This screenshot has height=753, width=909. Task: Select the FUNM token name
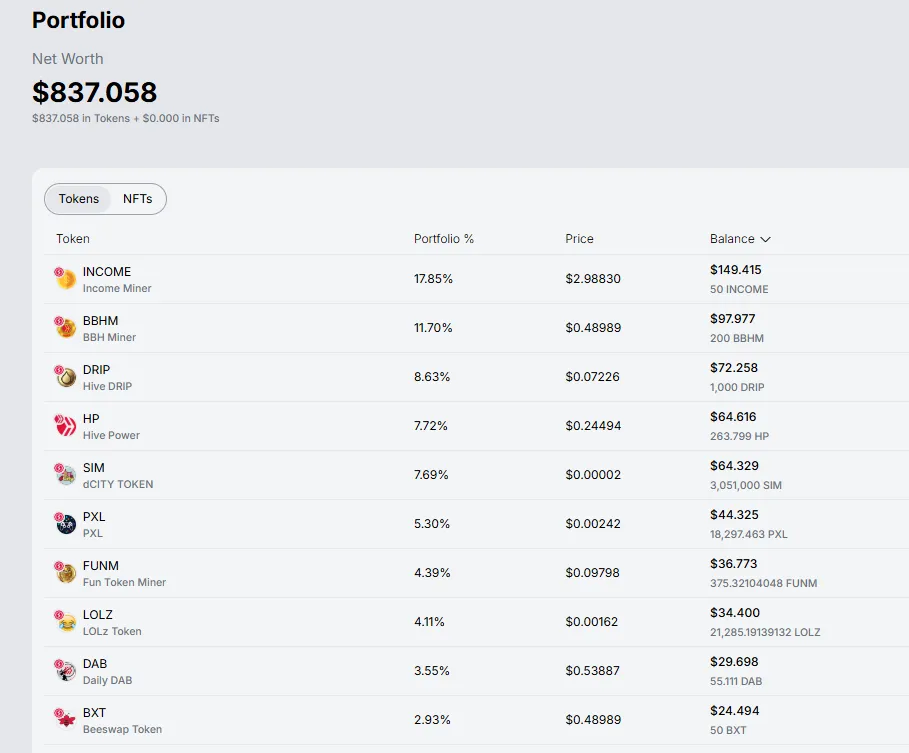101,565
